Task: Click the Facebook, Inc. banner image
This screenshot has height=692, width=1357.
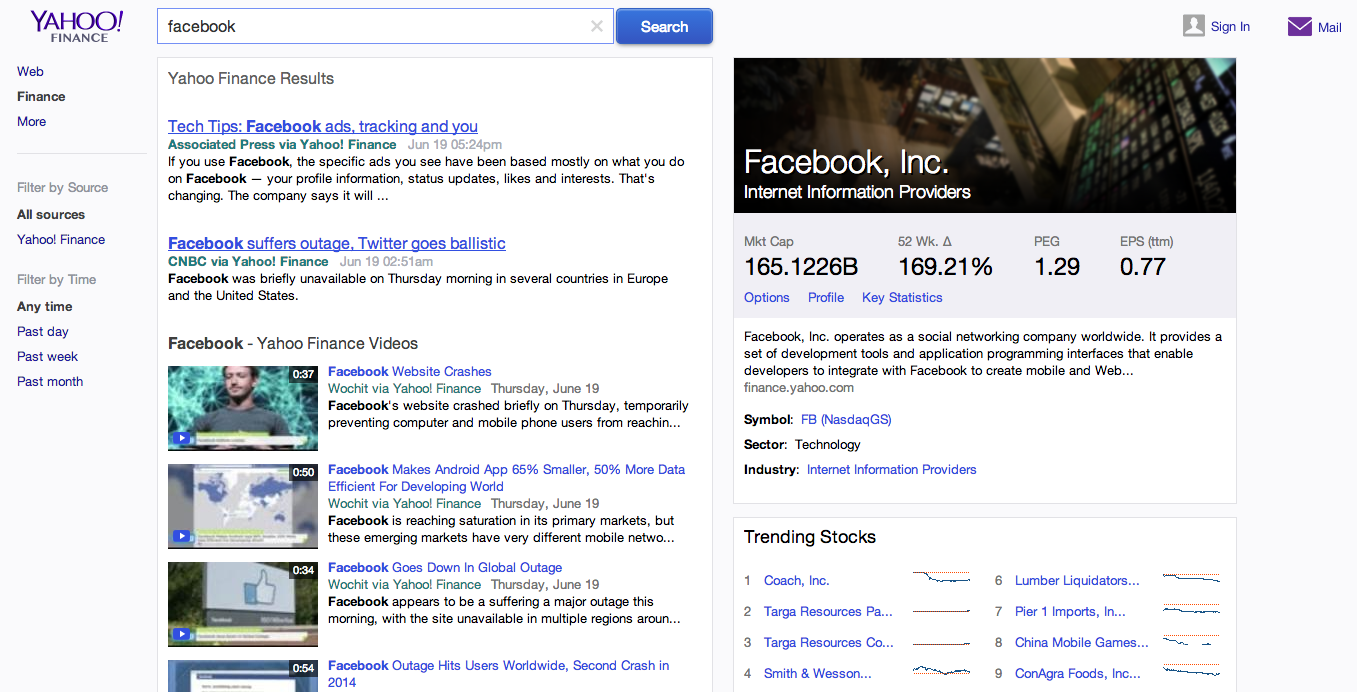Action: [x=985, y=135]
